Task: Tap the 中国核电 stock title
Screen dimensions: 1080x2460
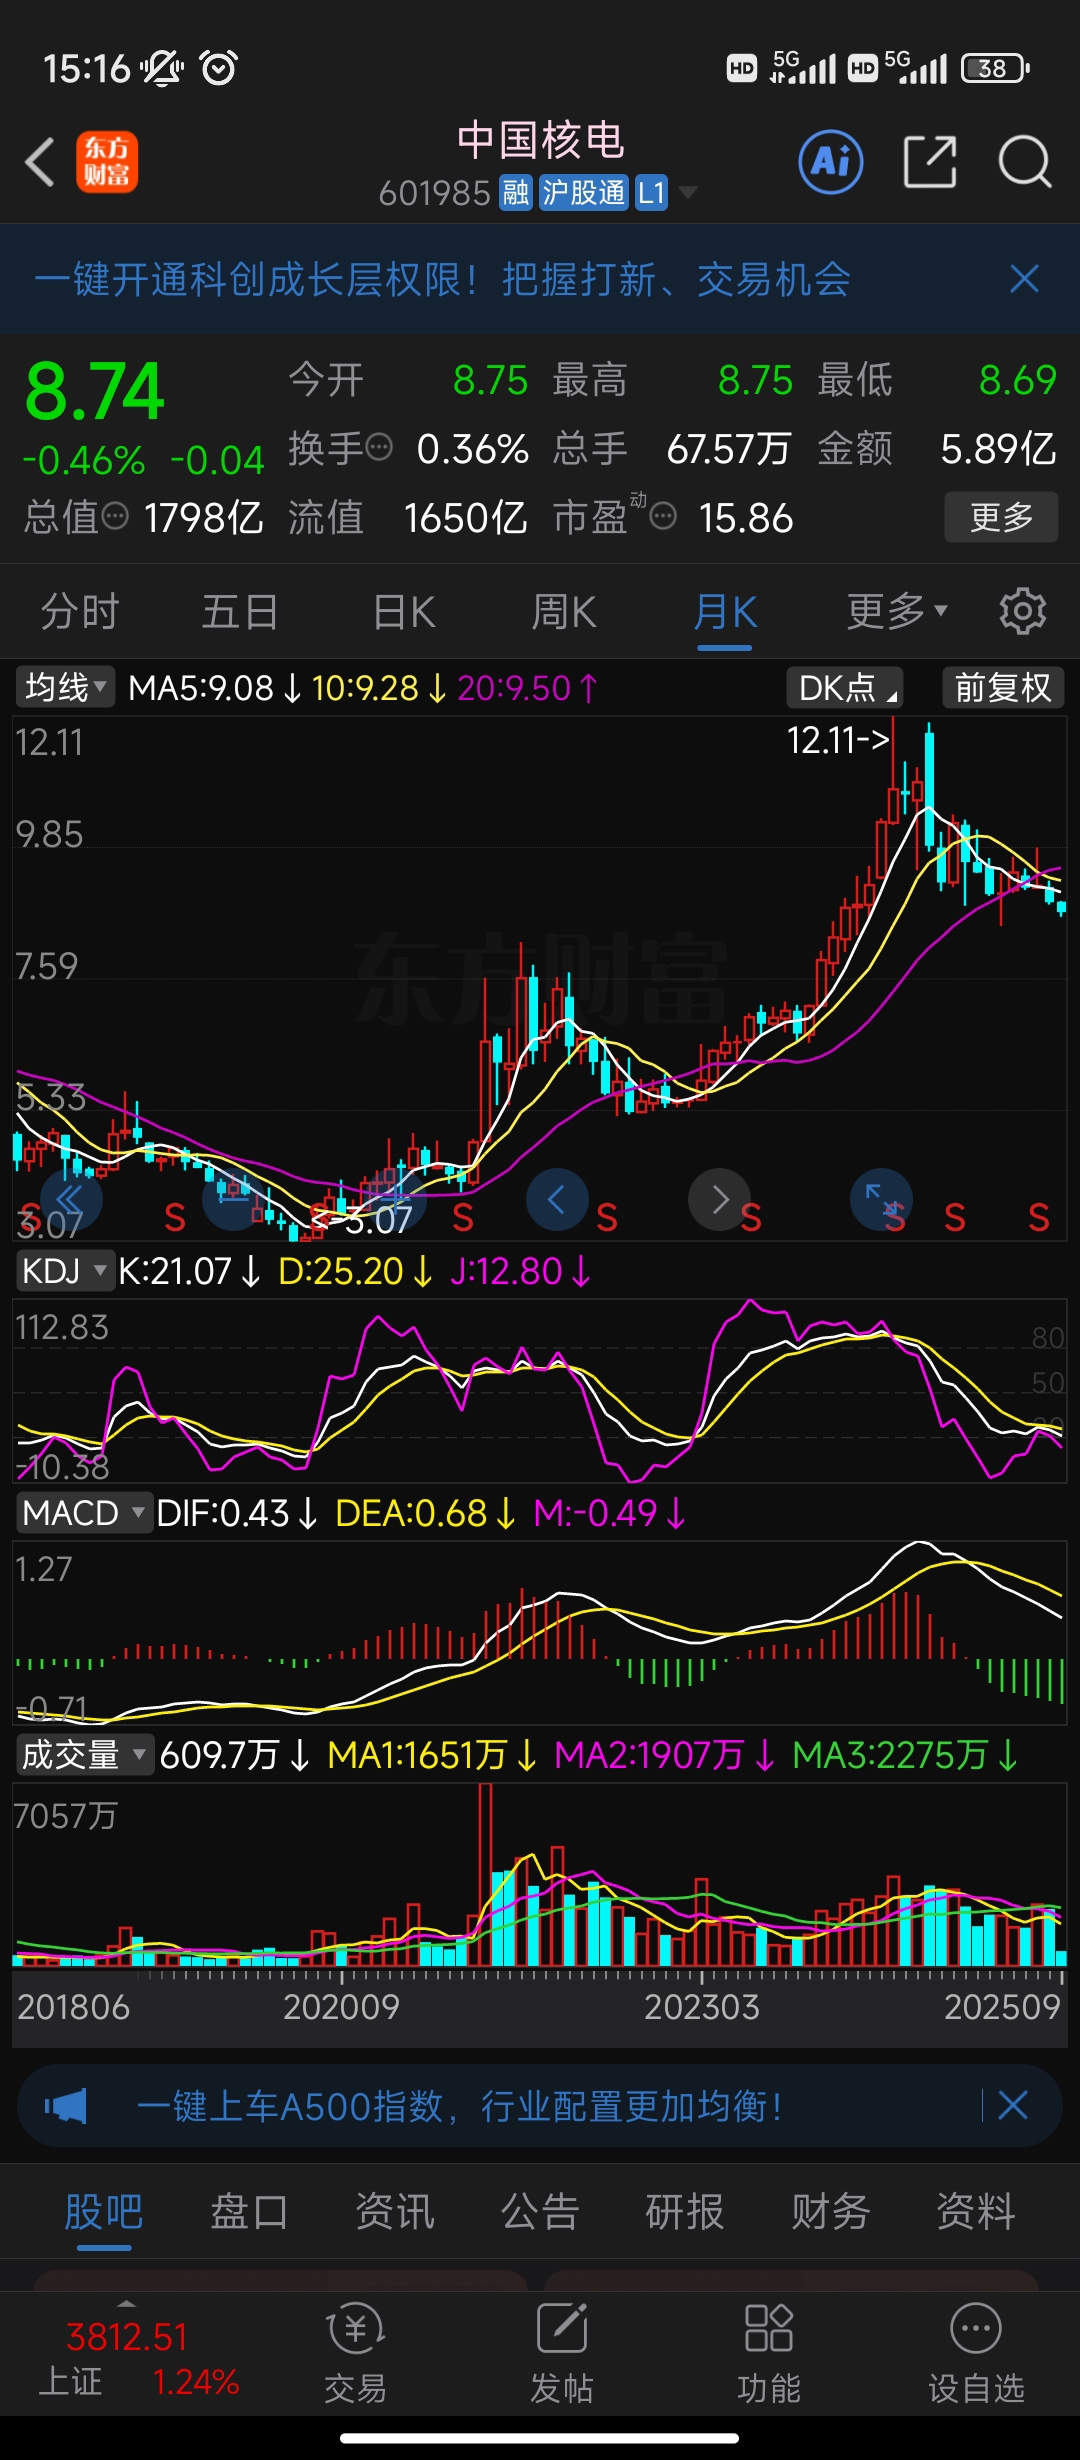Action: point(541,140)
